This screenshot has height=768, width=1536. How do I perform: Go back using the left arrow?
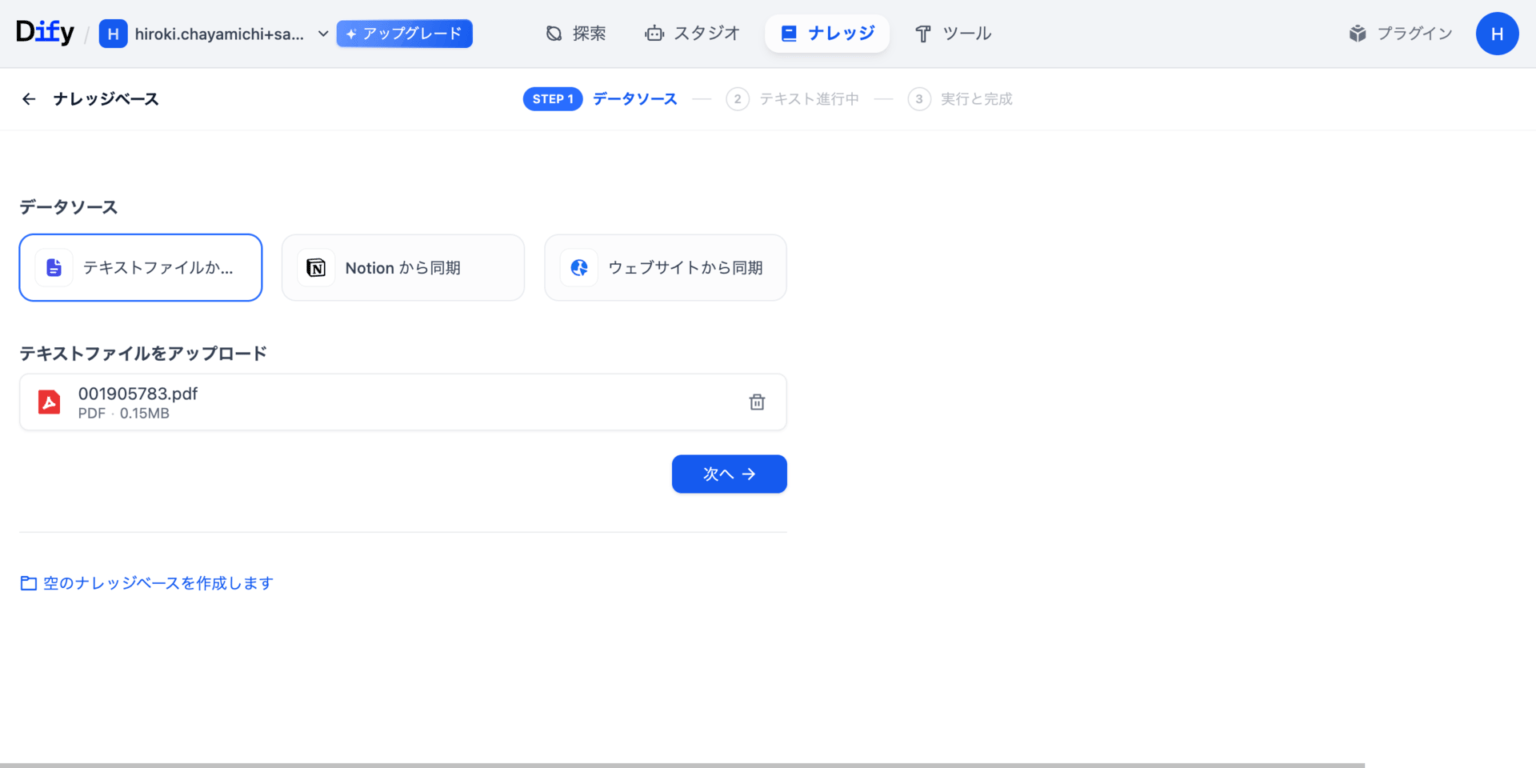pyautogui.click(x=28, y=98)
